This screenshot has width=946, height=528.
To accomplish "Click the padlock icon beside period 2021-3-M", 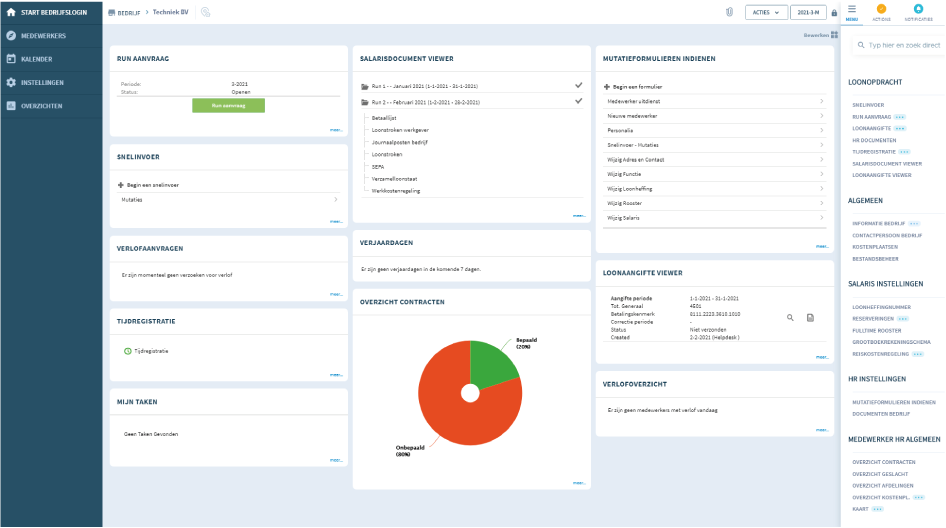I will click(x=834, y=13).
